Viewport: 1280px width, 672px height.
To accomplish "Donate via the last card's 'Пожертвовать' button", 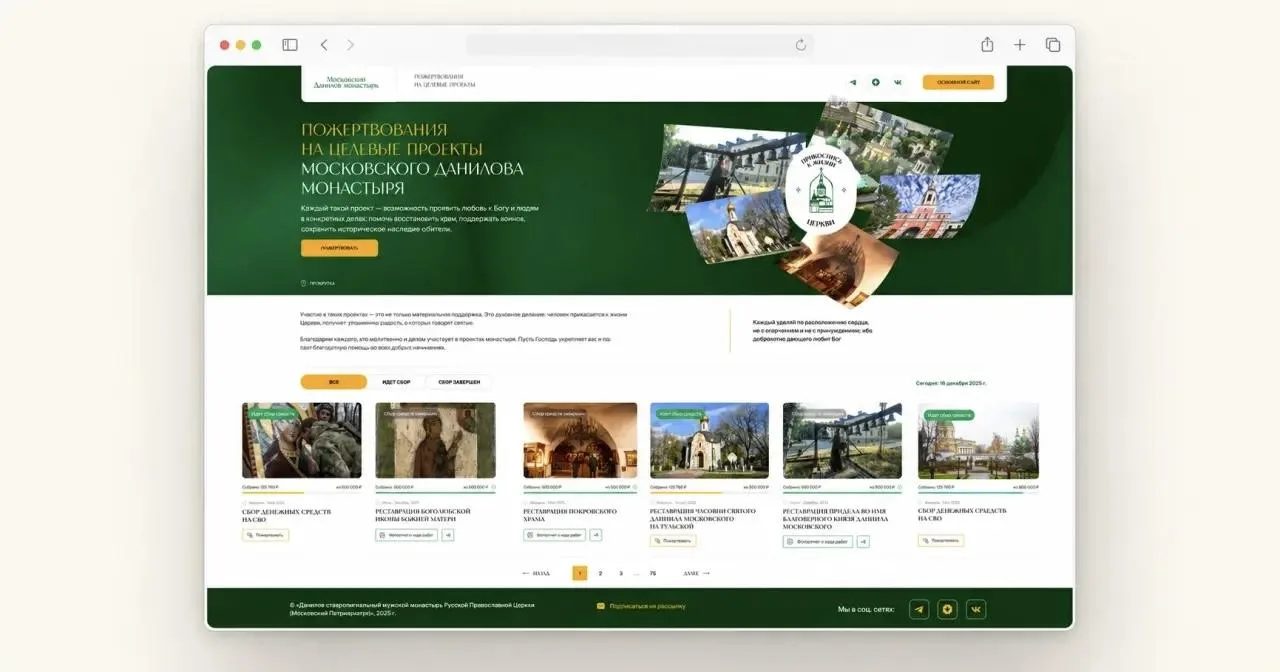I will pos(941,541).
